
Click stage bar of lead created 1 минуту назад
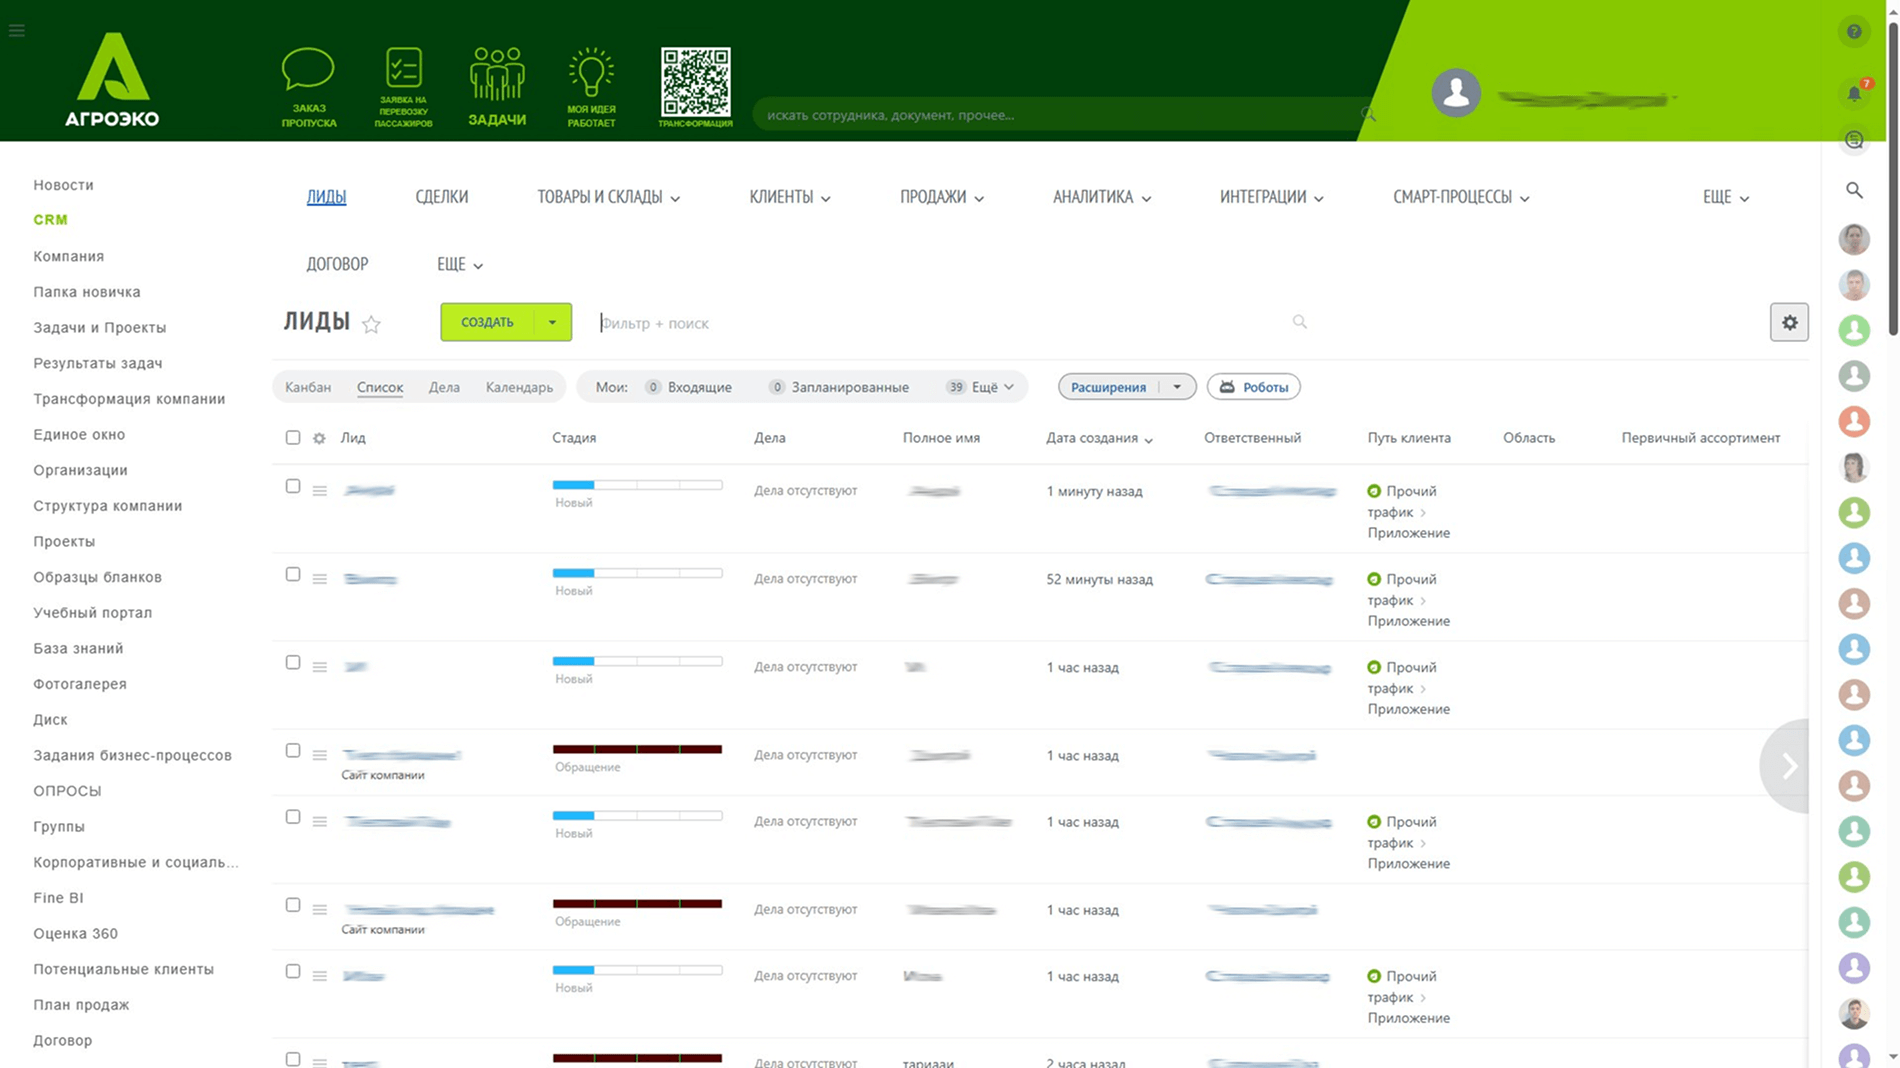pyautogui.click(x=637, y=485)
